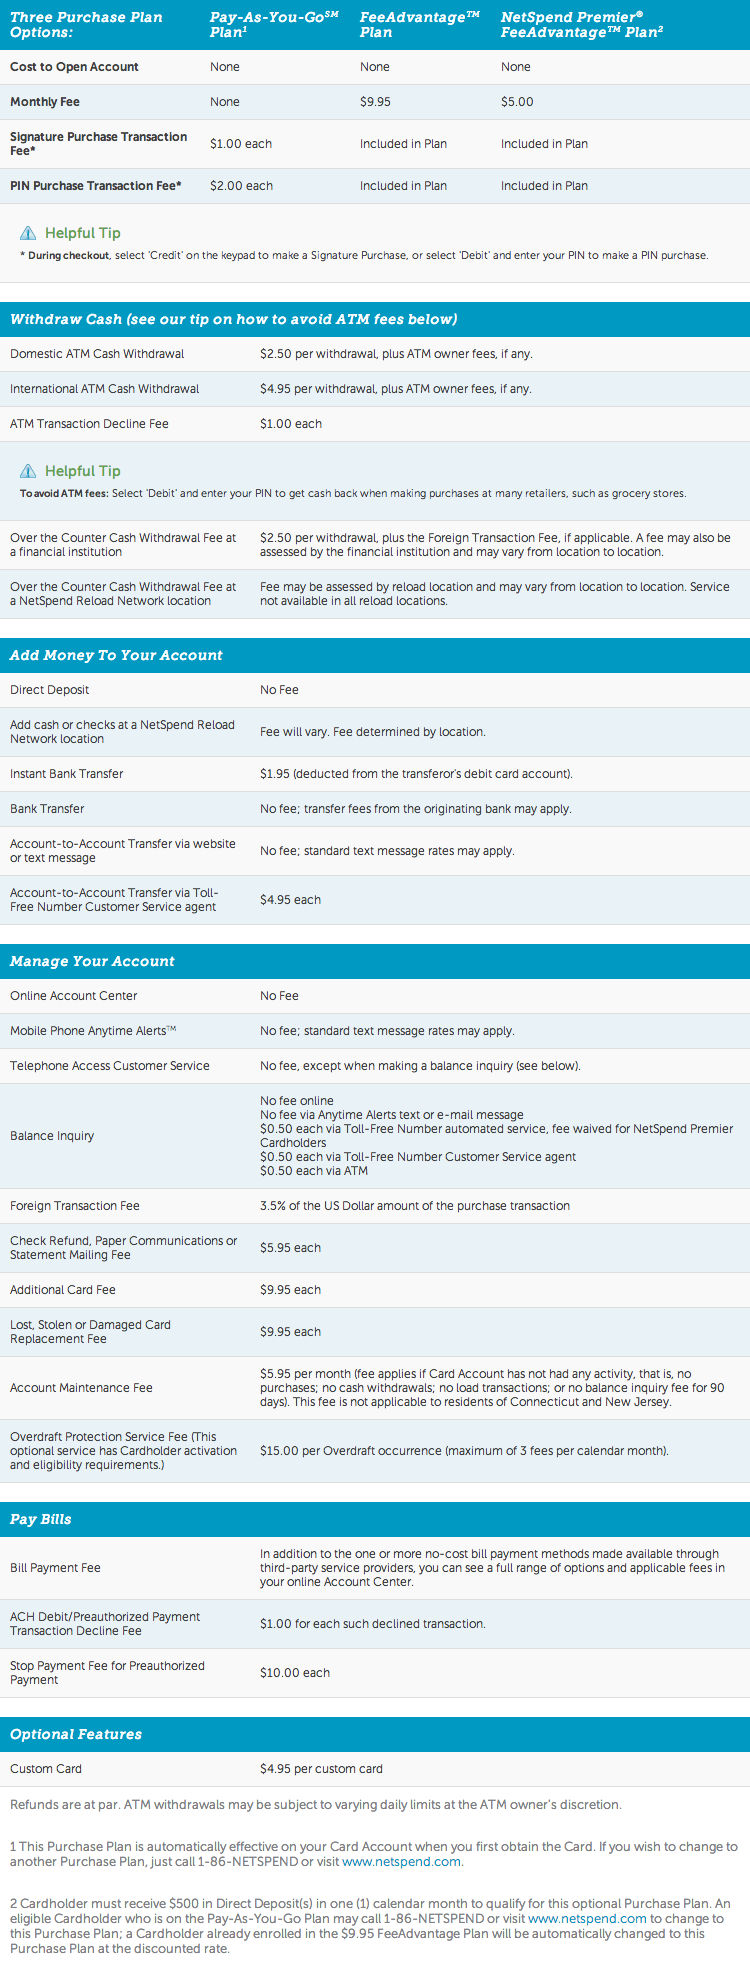Click '$4.95 per withdrawal, plus ATM owner fees' text

click(x=395, y=389)
